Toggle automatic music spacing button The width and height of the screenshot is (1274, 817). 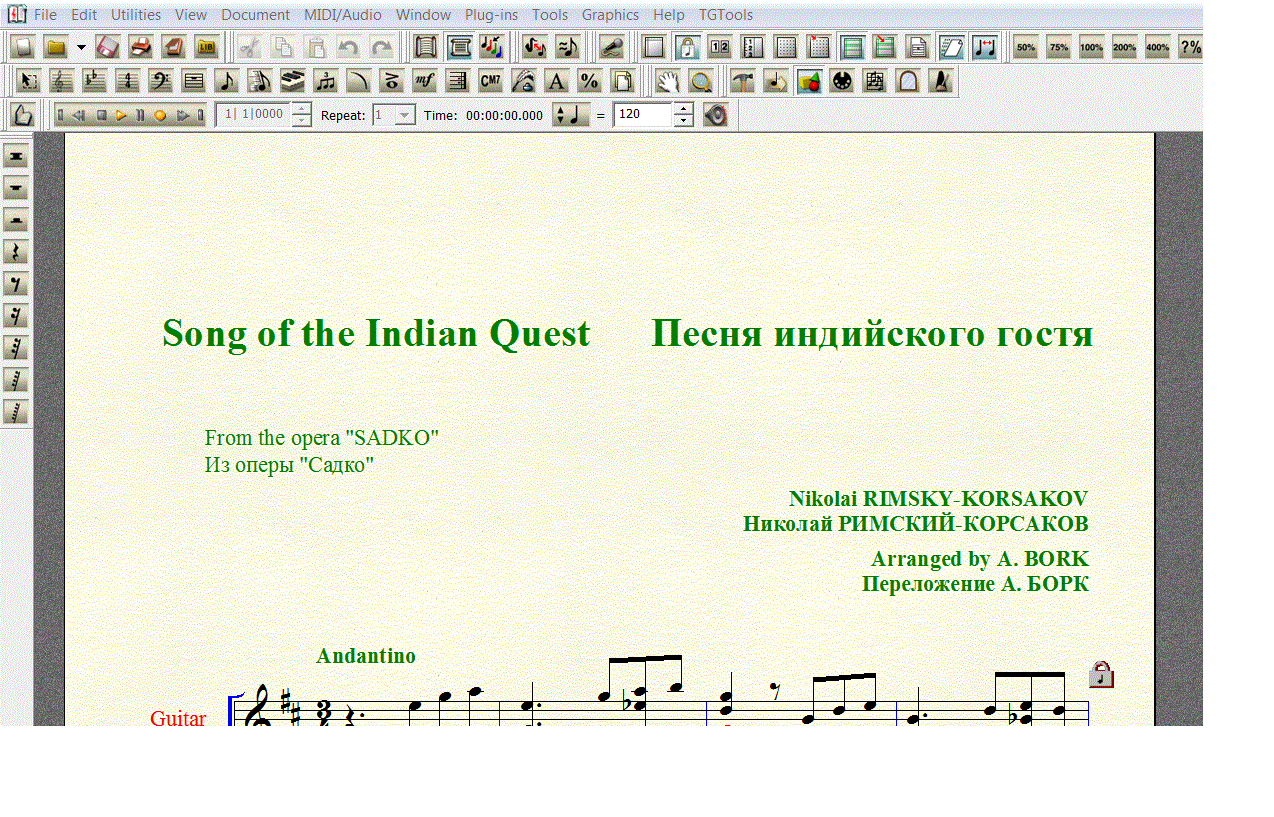point(983,47)
